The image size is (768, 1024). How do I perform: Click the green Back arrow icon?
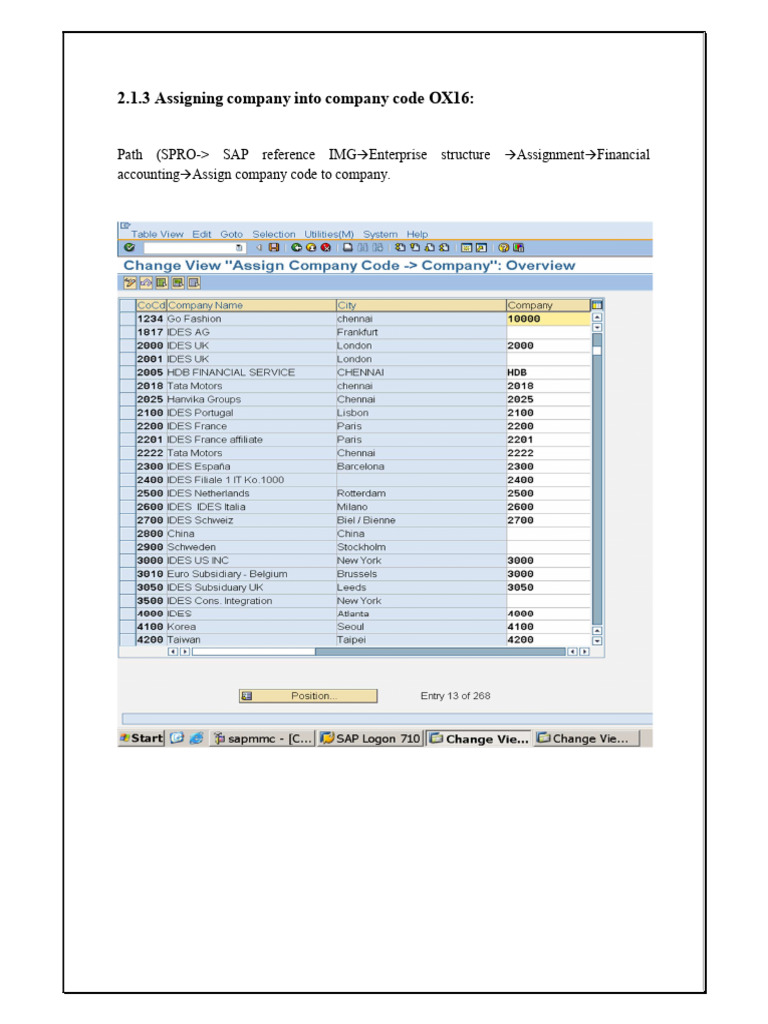[x=296, y=248]
